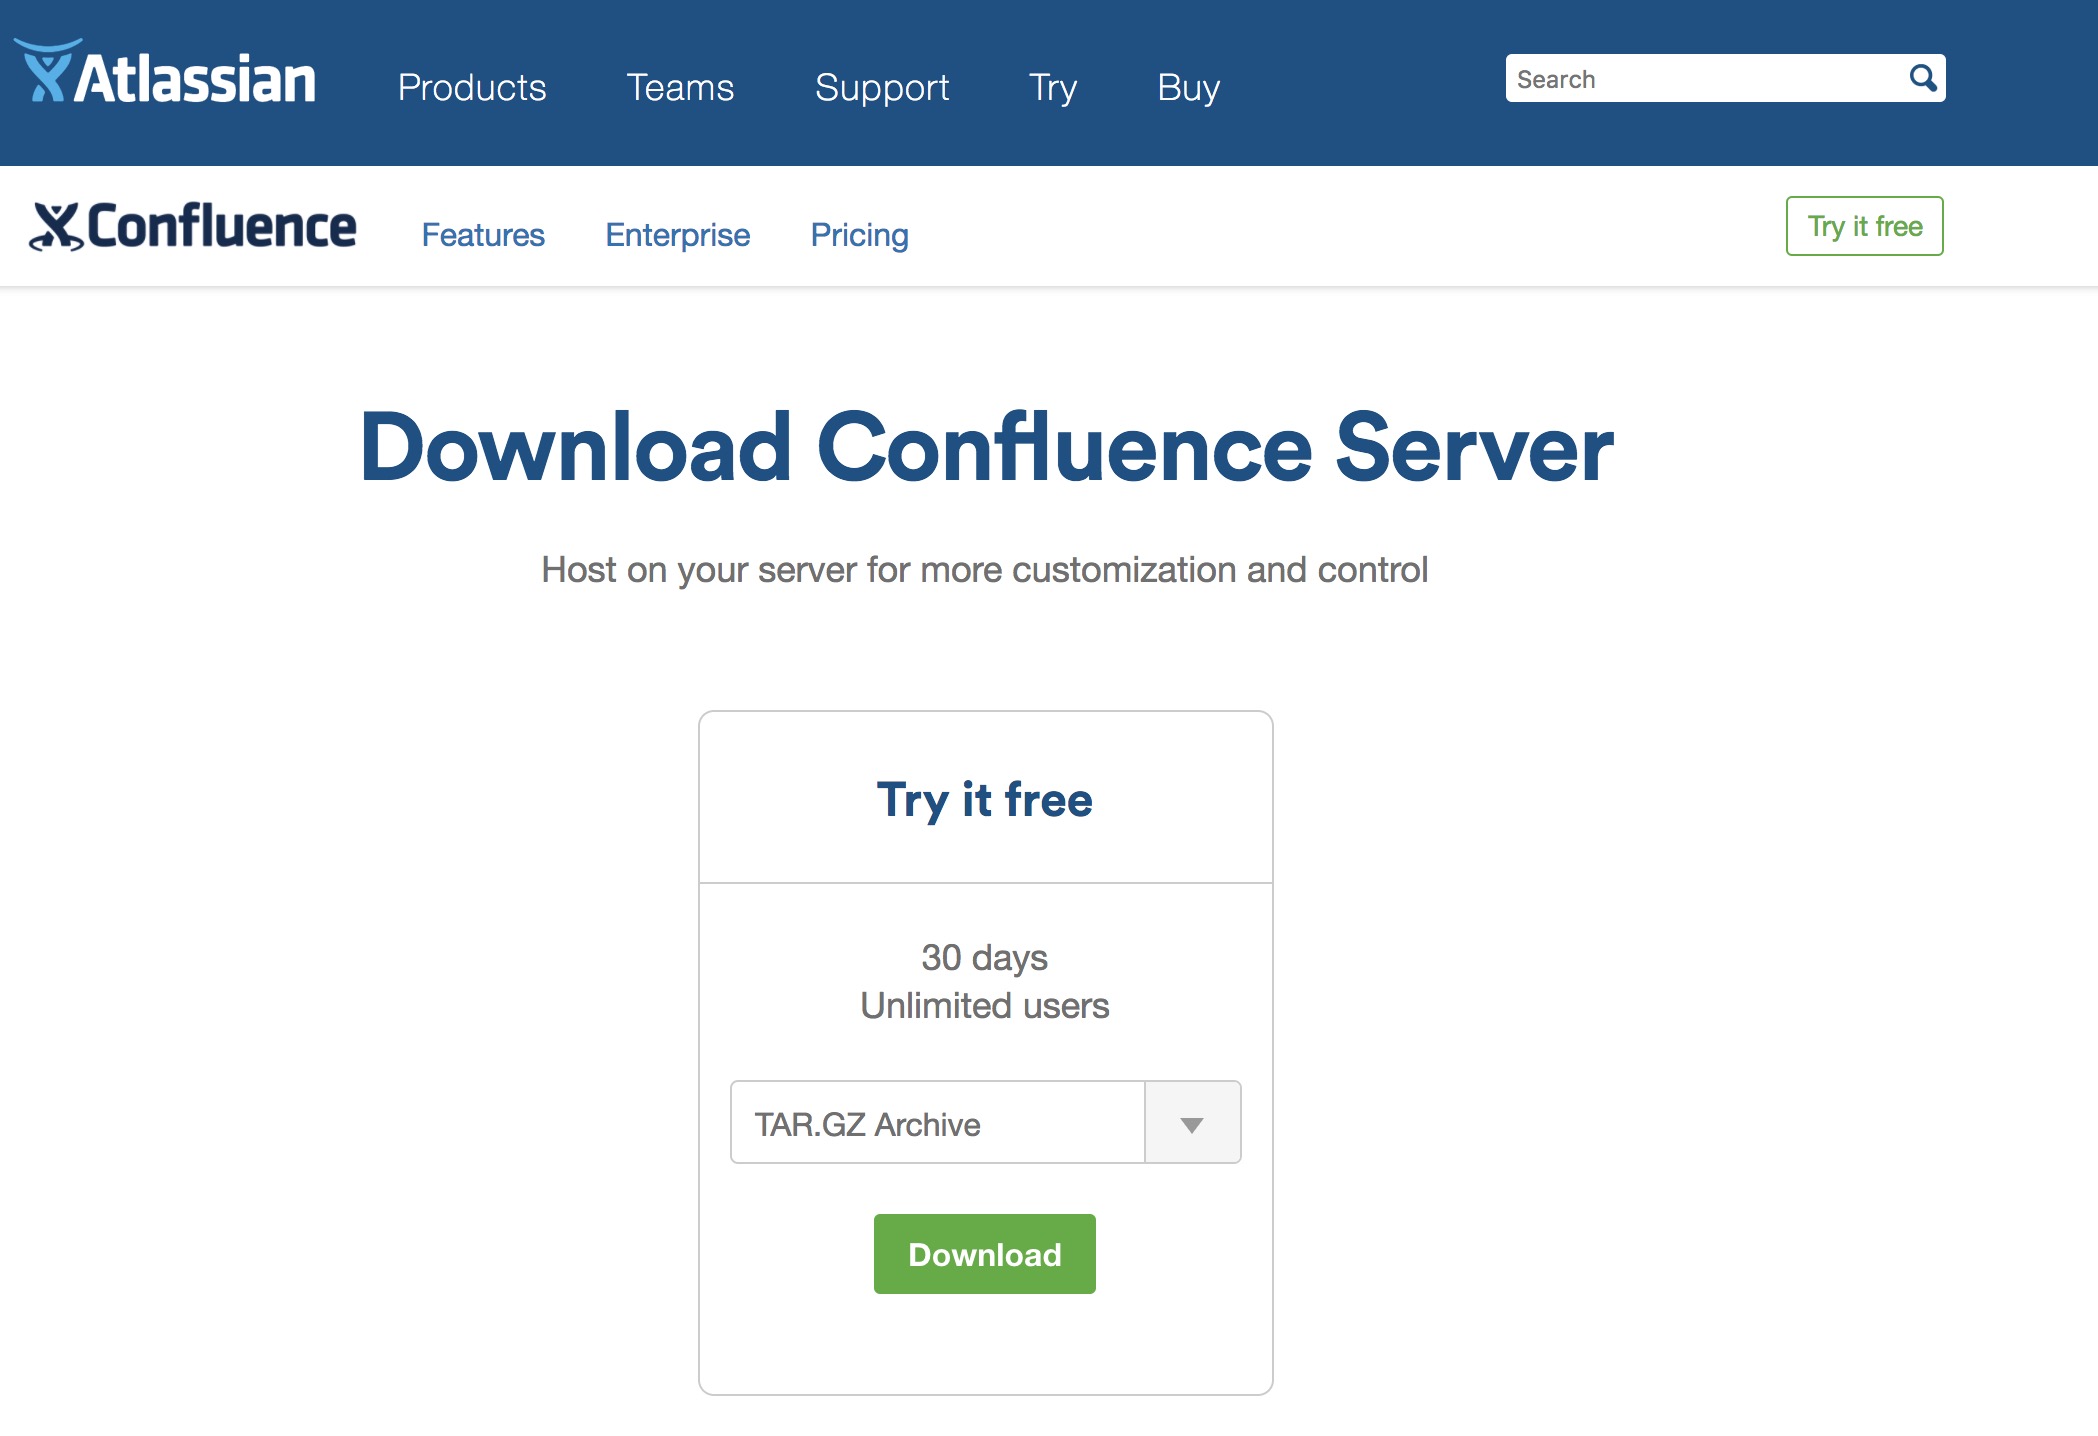Open the Support menu

click(x=881, y=88)
